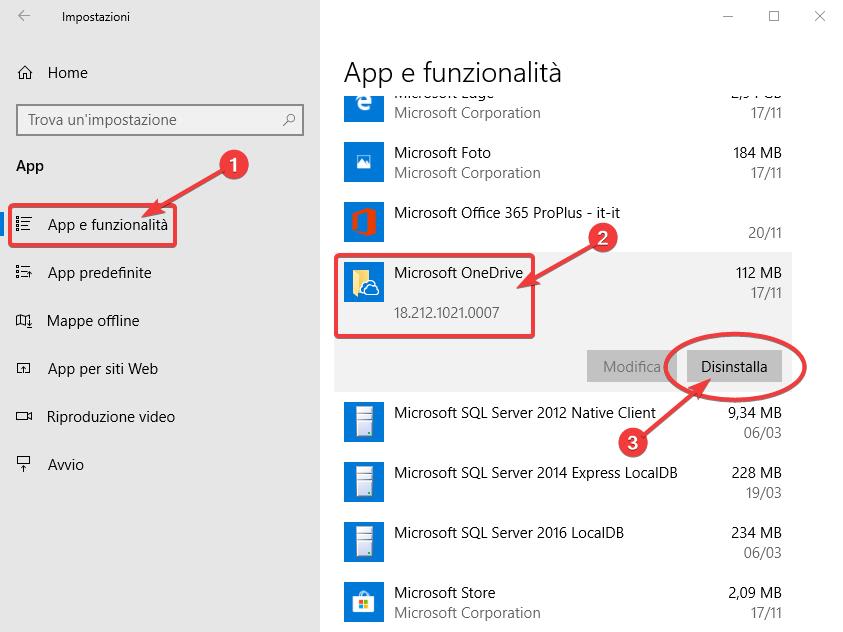Viewport: 843px width, 632px height.
Task: Open the Home icon in sidebar
Action: click(25, 73)
